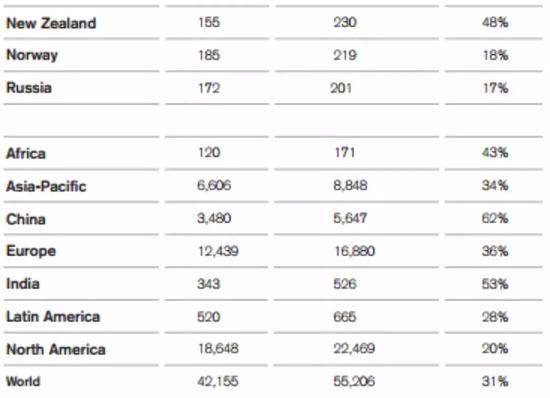Click North America's 18,648 value

coord(218,349)
